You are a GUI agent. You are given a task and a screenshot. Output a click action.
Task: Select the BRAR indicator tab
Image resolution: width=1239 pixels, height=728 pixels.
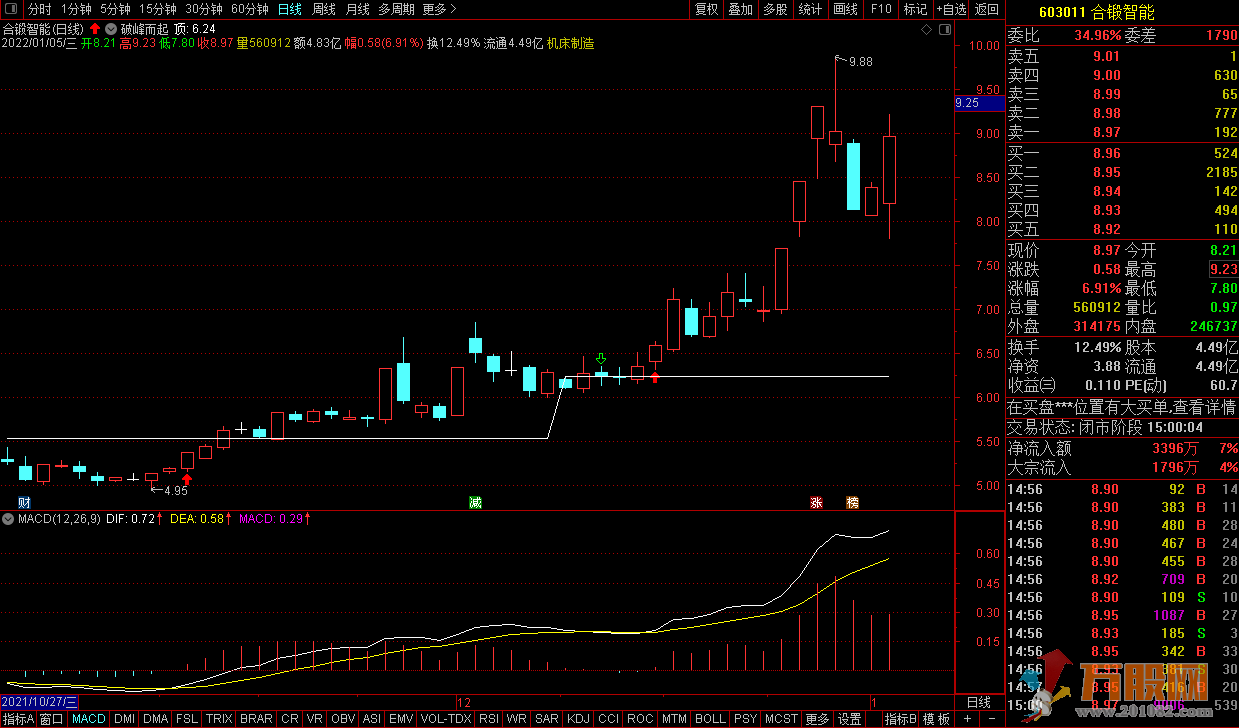(257, 719)
